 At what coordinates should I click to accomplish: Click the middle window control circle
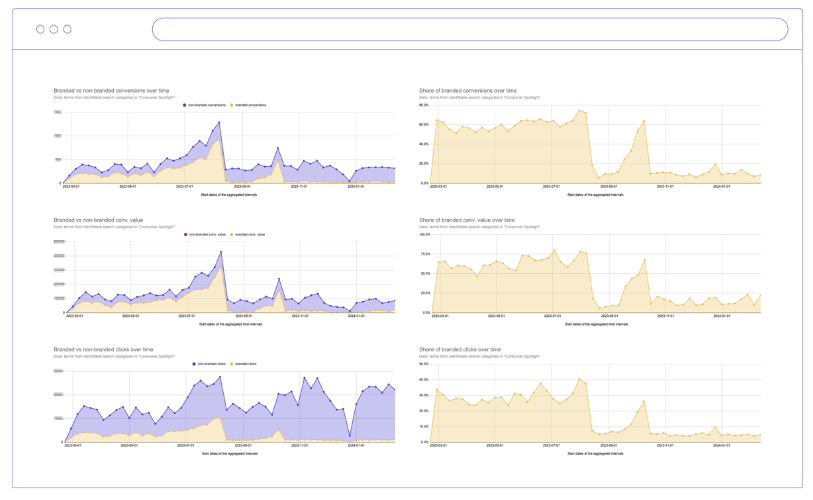tap(54, 29)
